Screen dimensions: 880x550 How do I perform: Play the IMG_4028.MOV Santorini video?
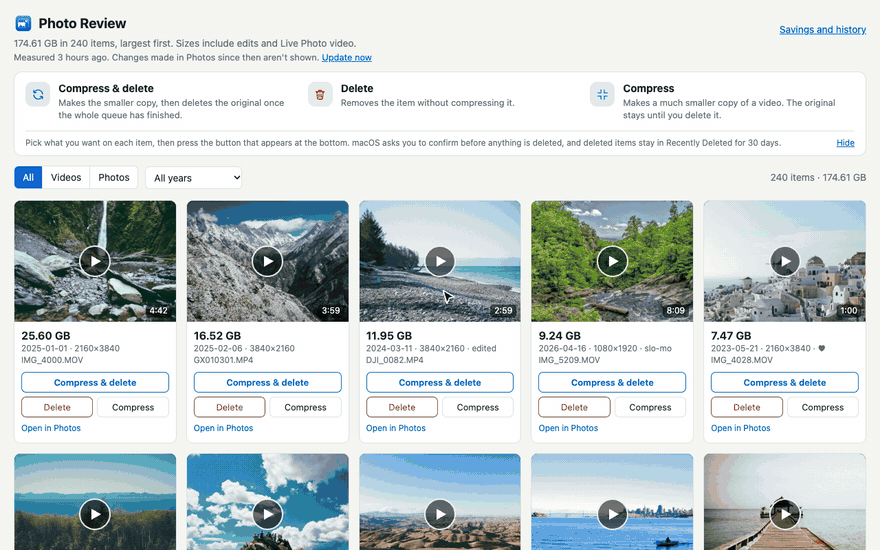pyautogui.click(x=785, y=262)
